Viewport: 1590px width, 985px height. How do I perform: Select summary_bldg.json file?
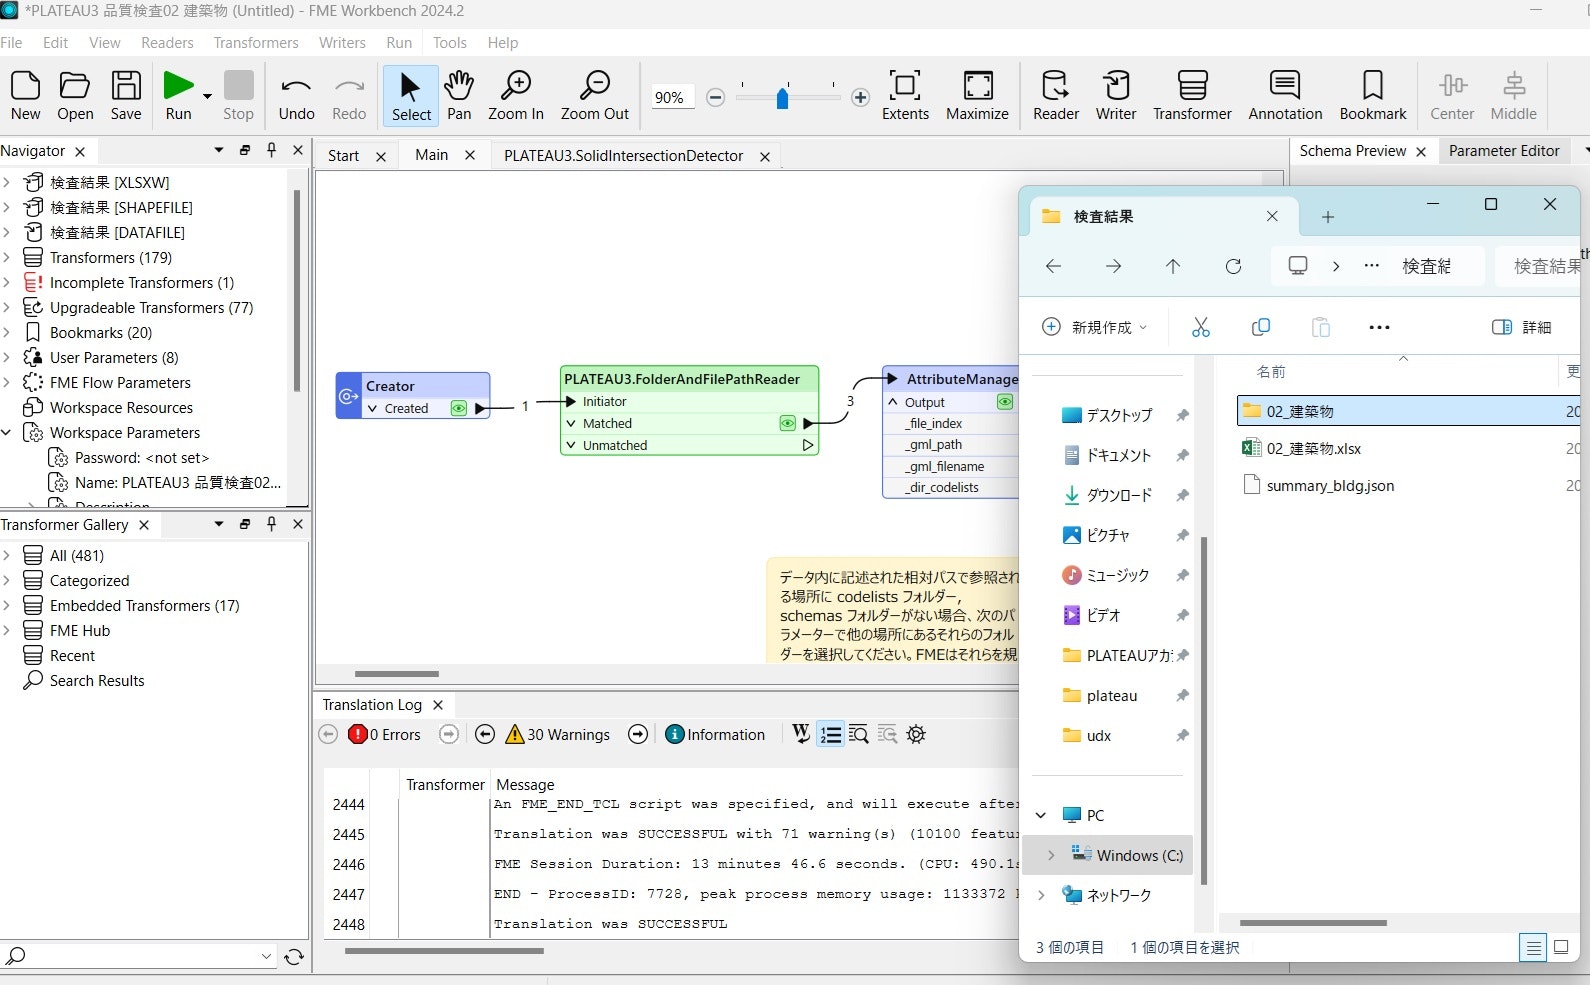pos(1330,486)
